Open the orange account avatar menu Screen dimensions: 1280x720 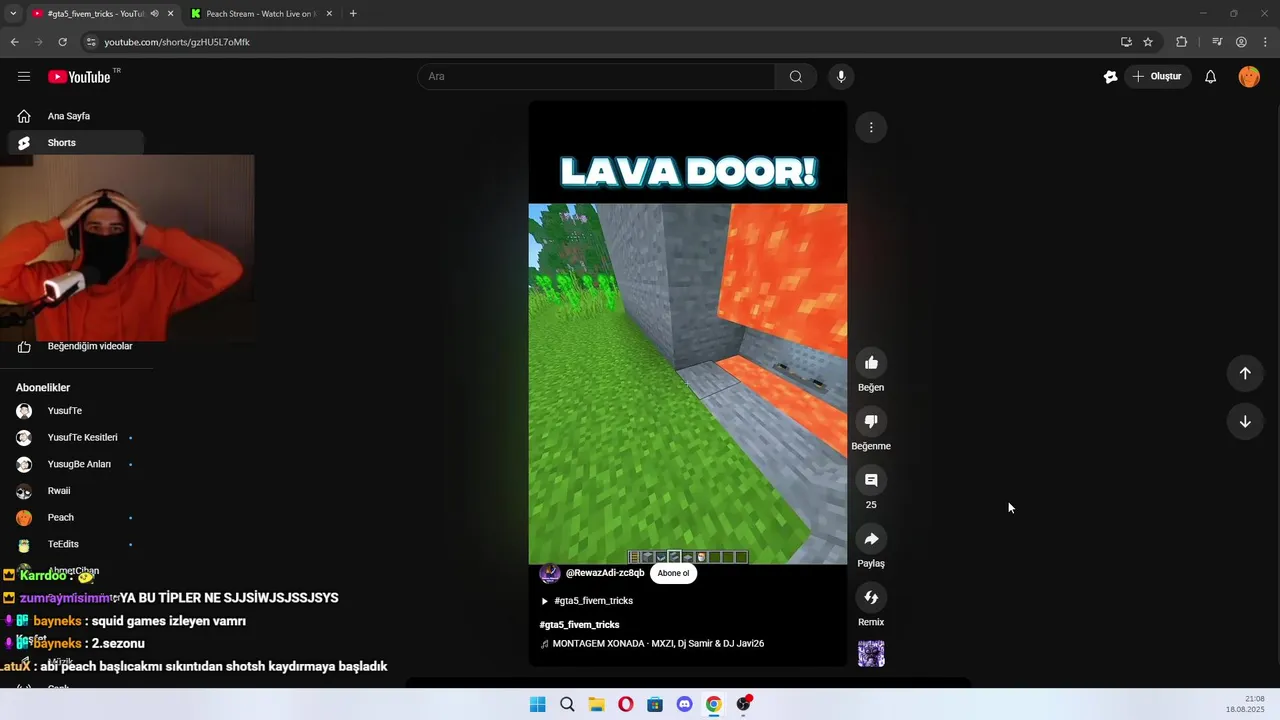coord(1249,77)
